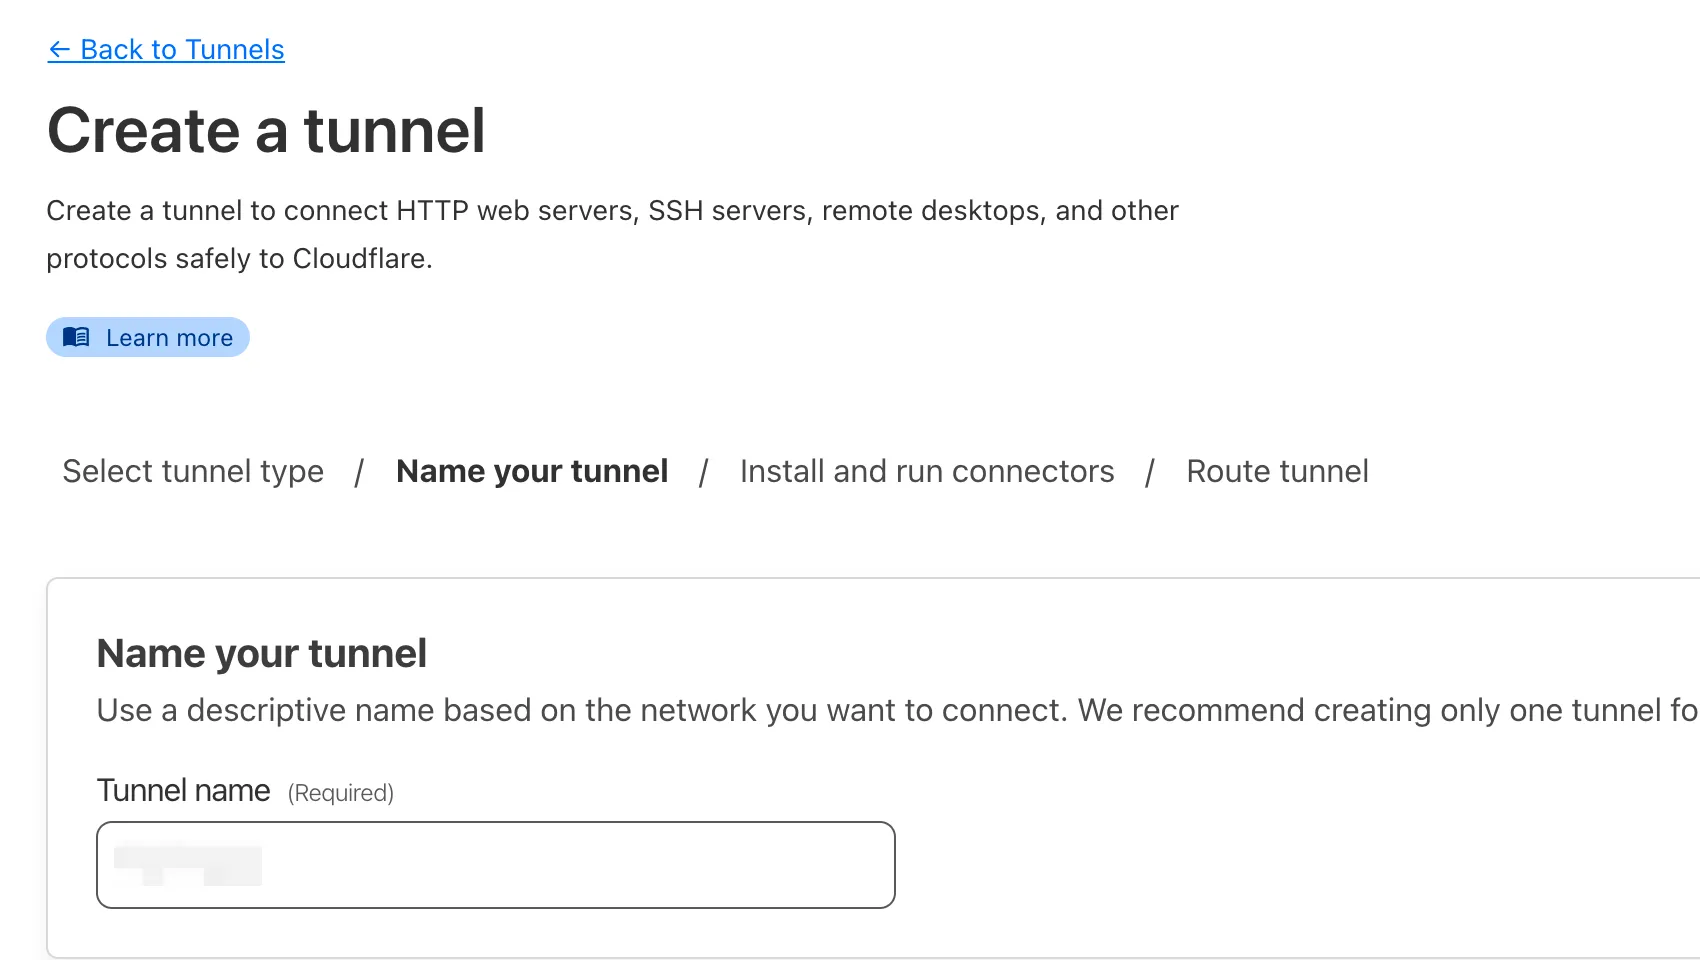
Task: Click the slash separator before Install and run connectors
Action: [704, 472]
